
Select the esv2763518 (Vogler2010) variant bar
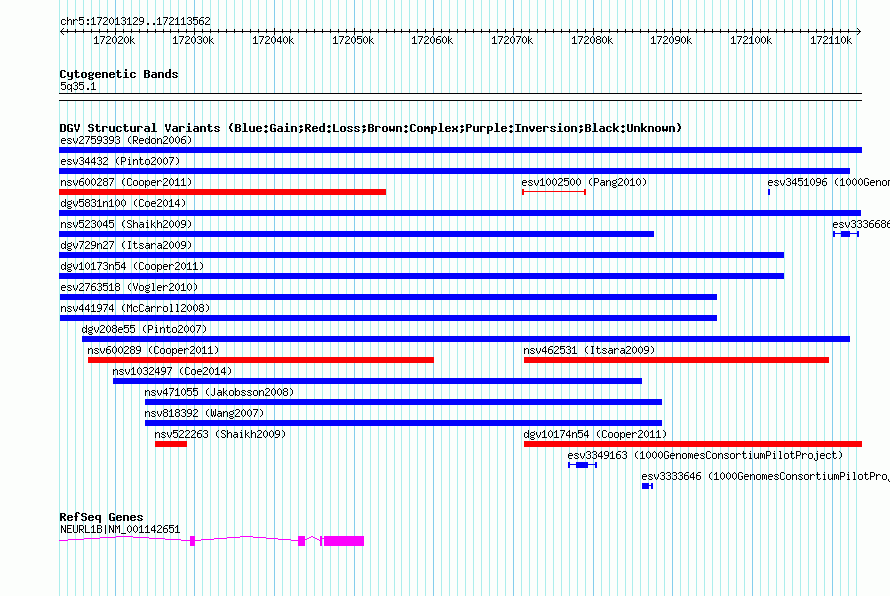(x=388, y=297)
